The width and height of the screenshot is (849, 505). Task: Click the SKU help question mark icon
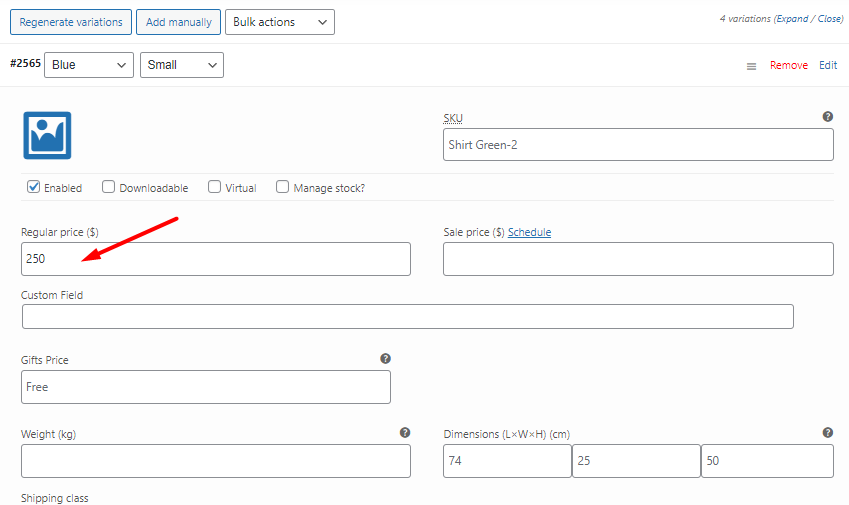tap(827, 116)
